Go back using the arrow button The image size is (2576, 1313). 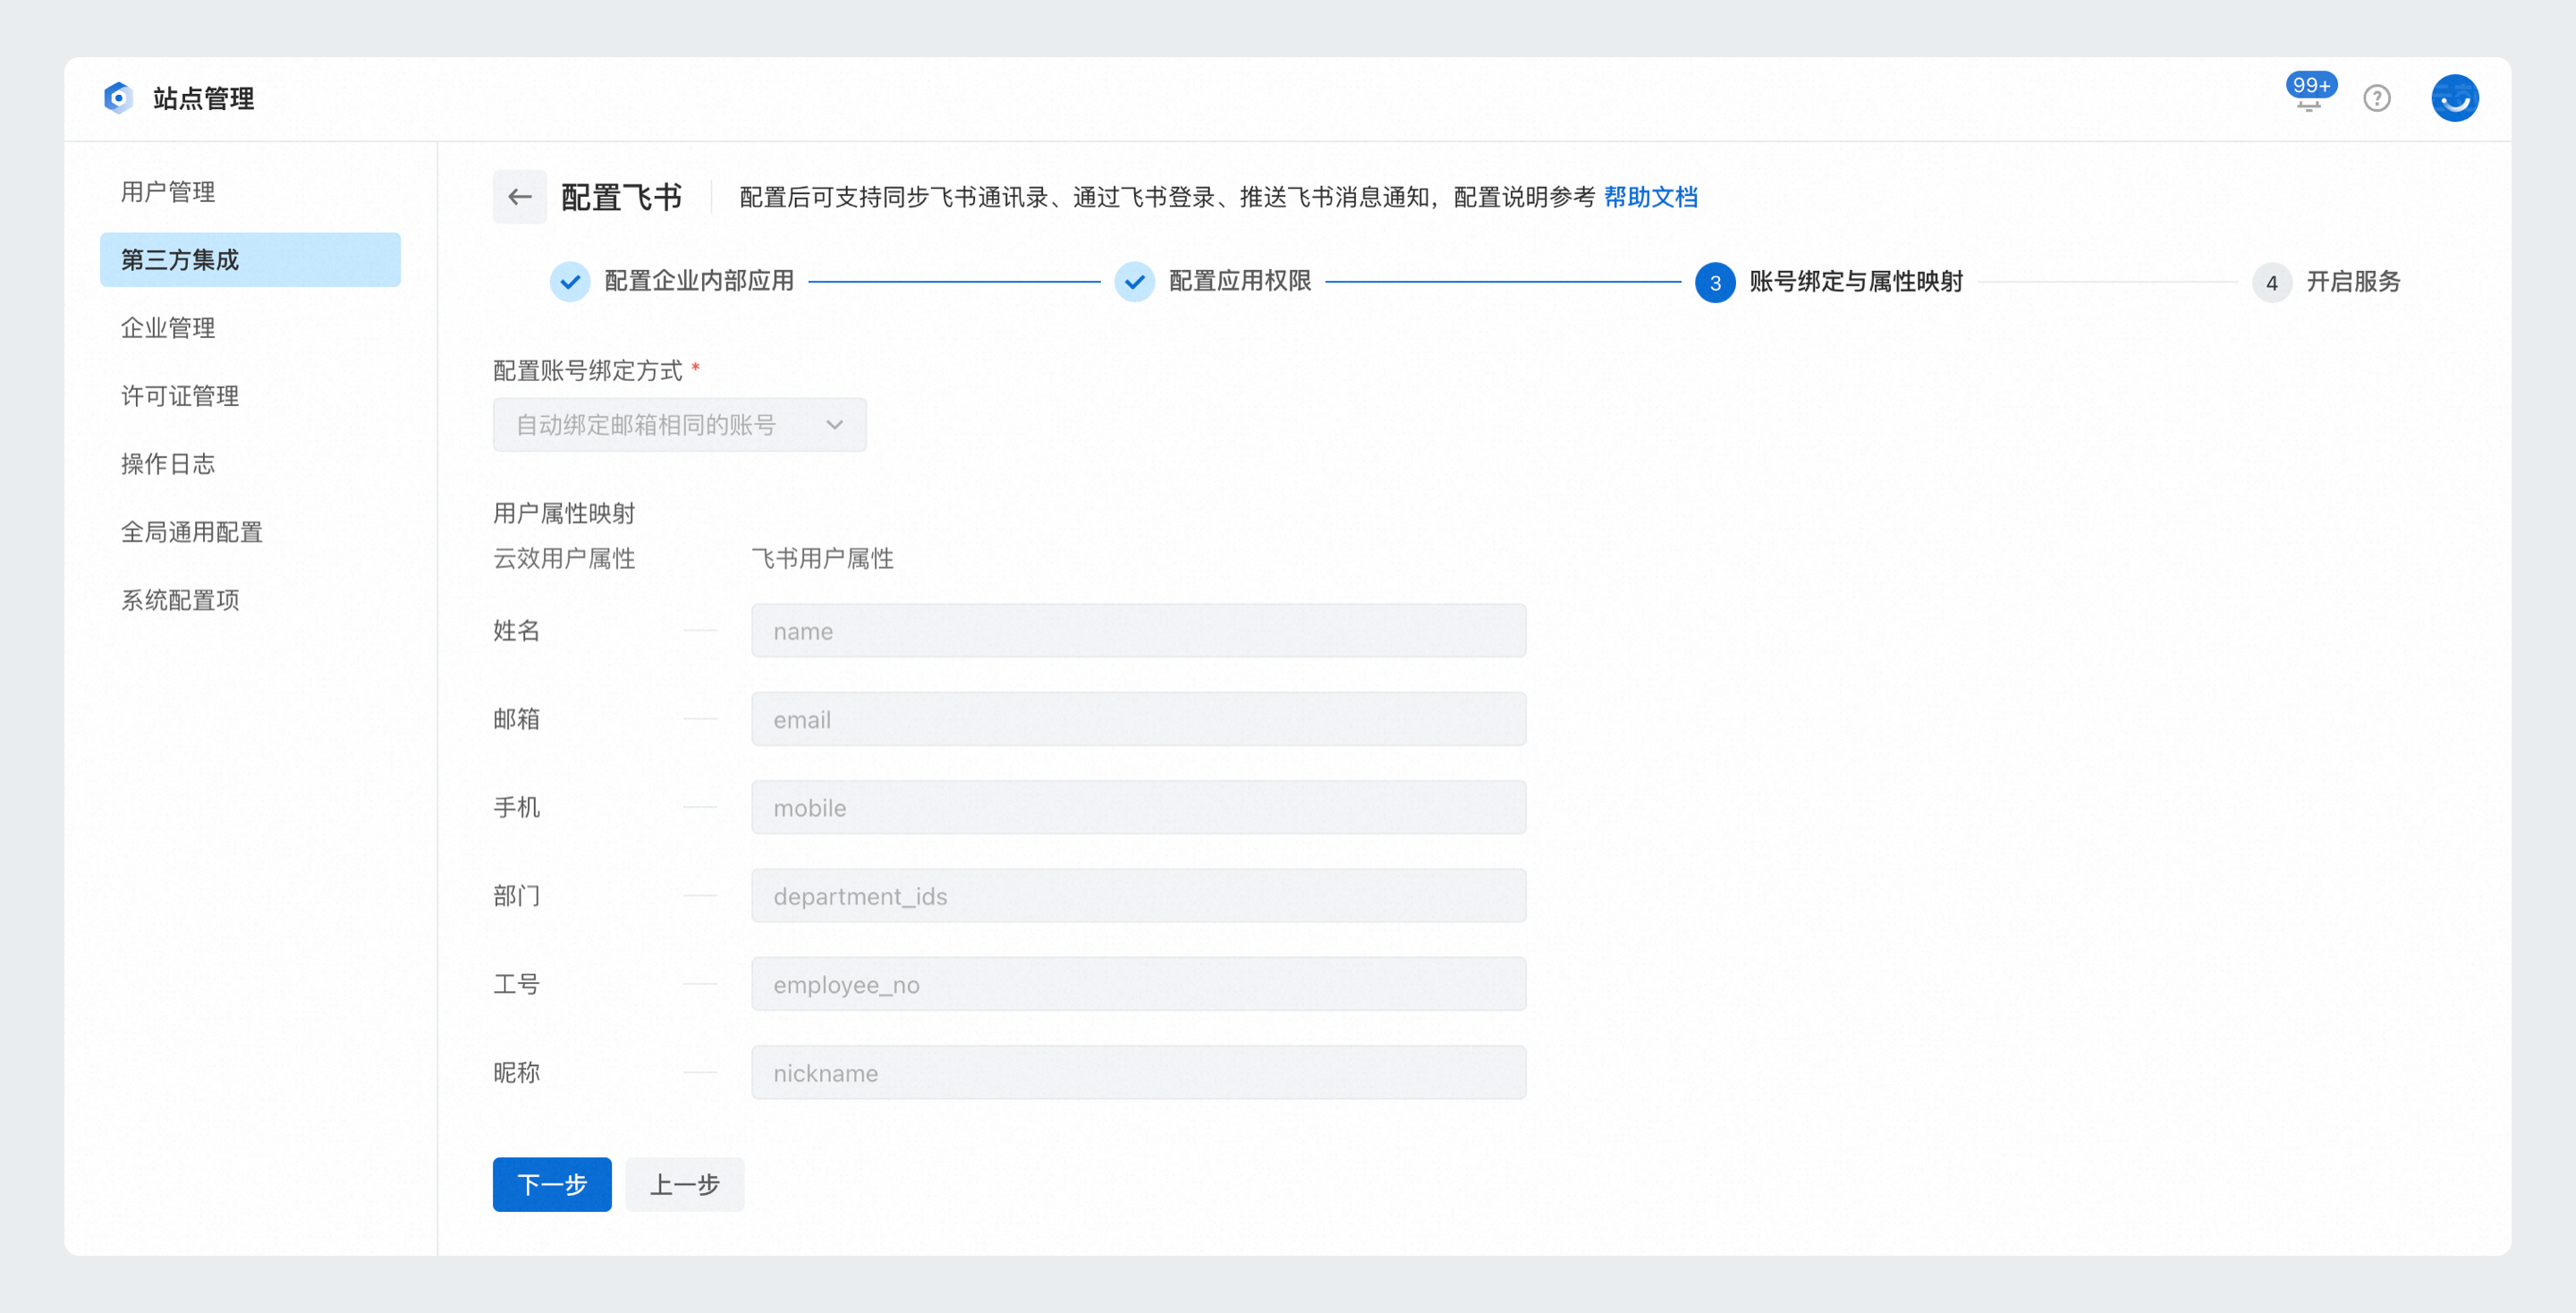pyautogui.click(x=519, y=197)
